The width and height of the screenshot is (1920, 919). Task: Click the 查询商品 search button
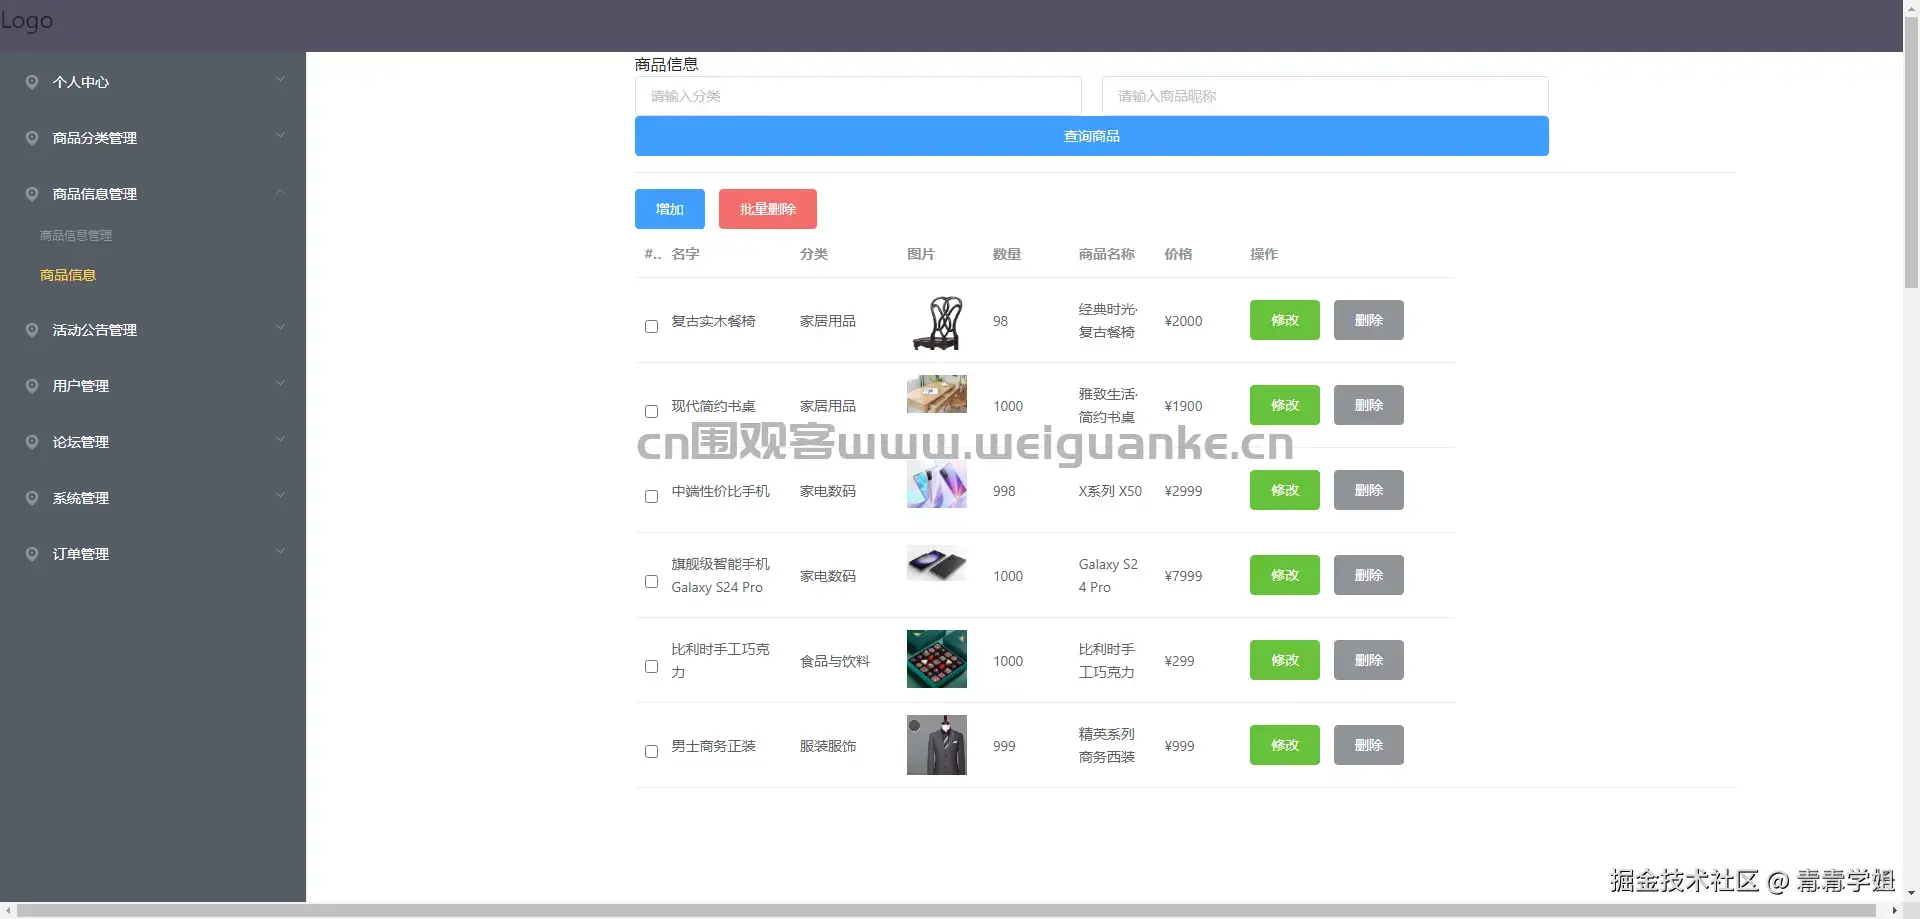pos(1092,136)
